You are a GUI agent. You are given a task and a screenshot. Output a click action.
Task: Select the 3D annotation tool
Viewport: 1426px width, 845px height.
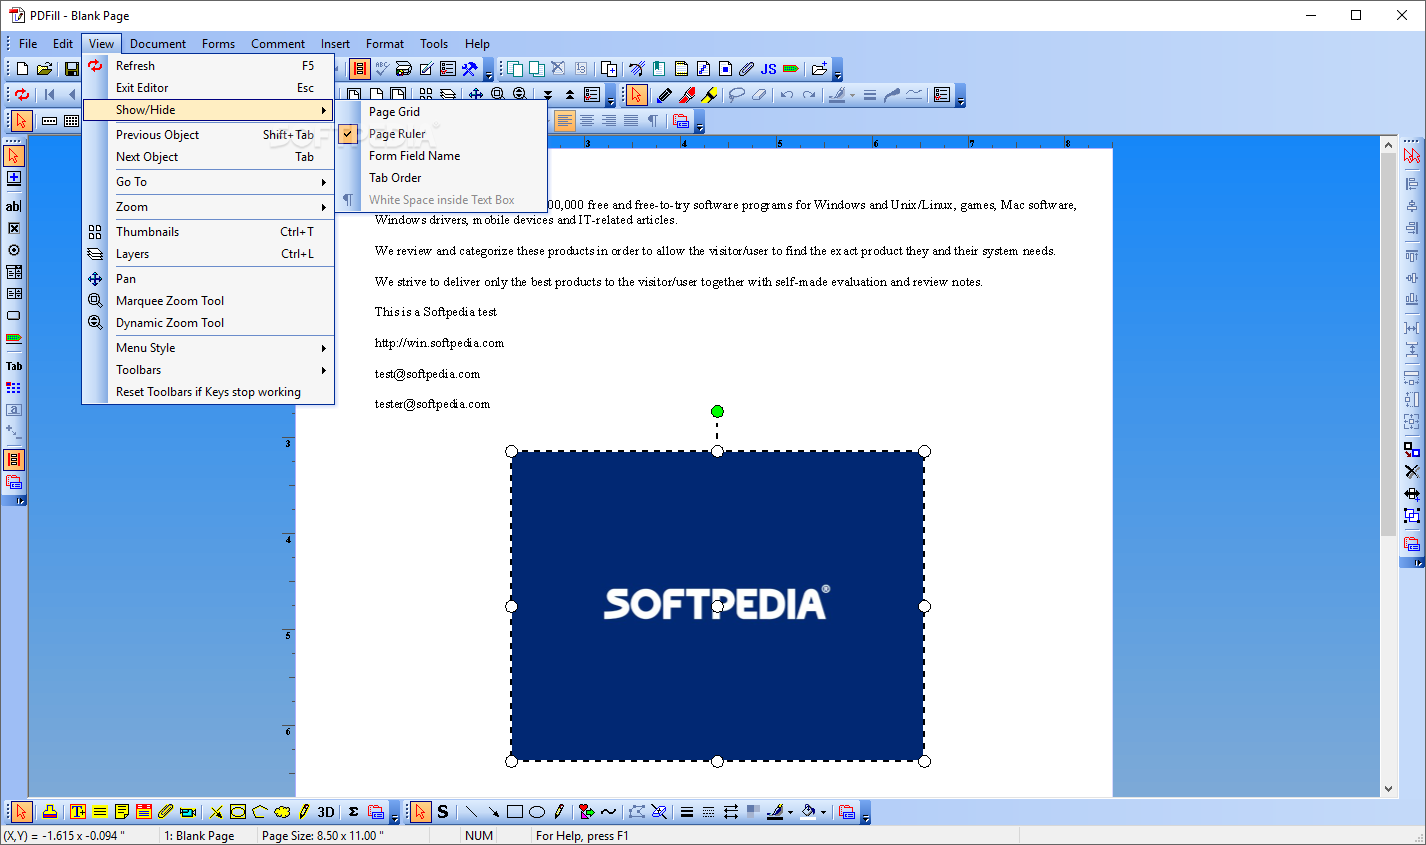coord(326,812)
